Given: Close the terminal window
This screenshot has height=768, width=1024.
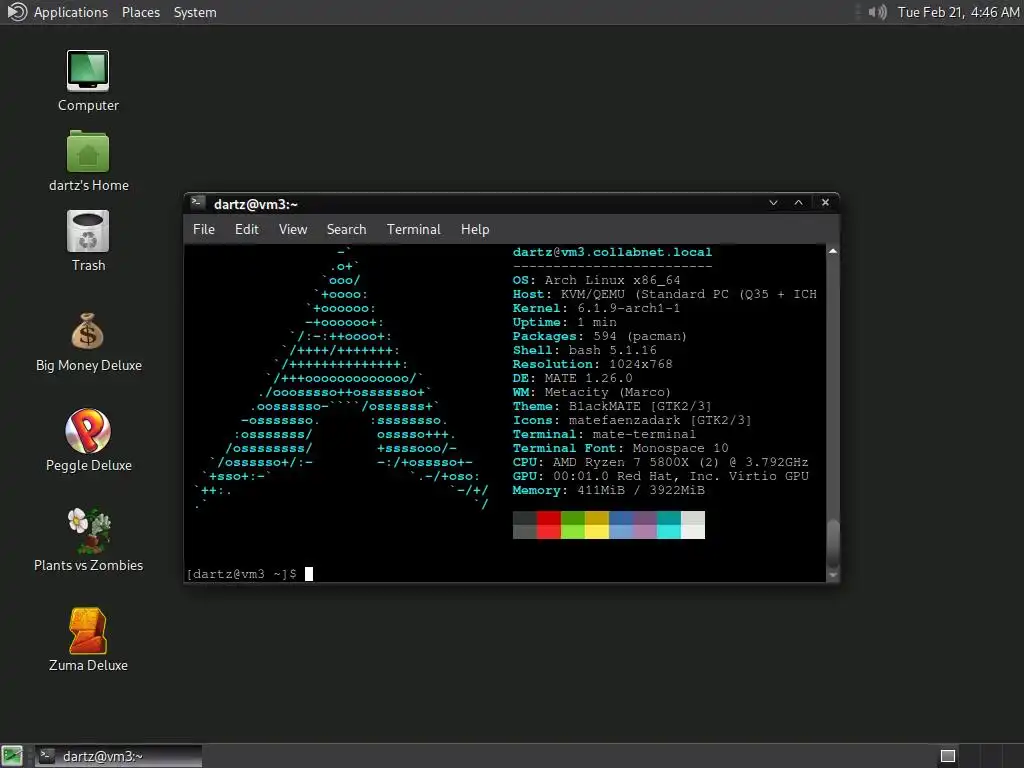Looking at the screenshot, I should (825, 202).
